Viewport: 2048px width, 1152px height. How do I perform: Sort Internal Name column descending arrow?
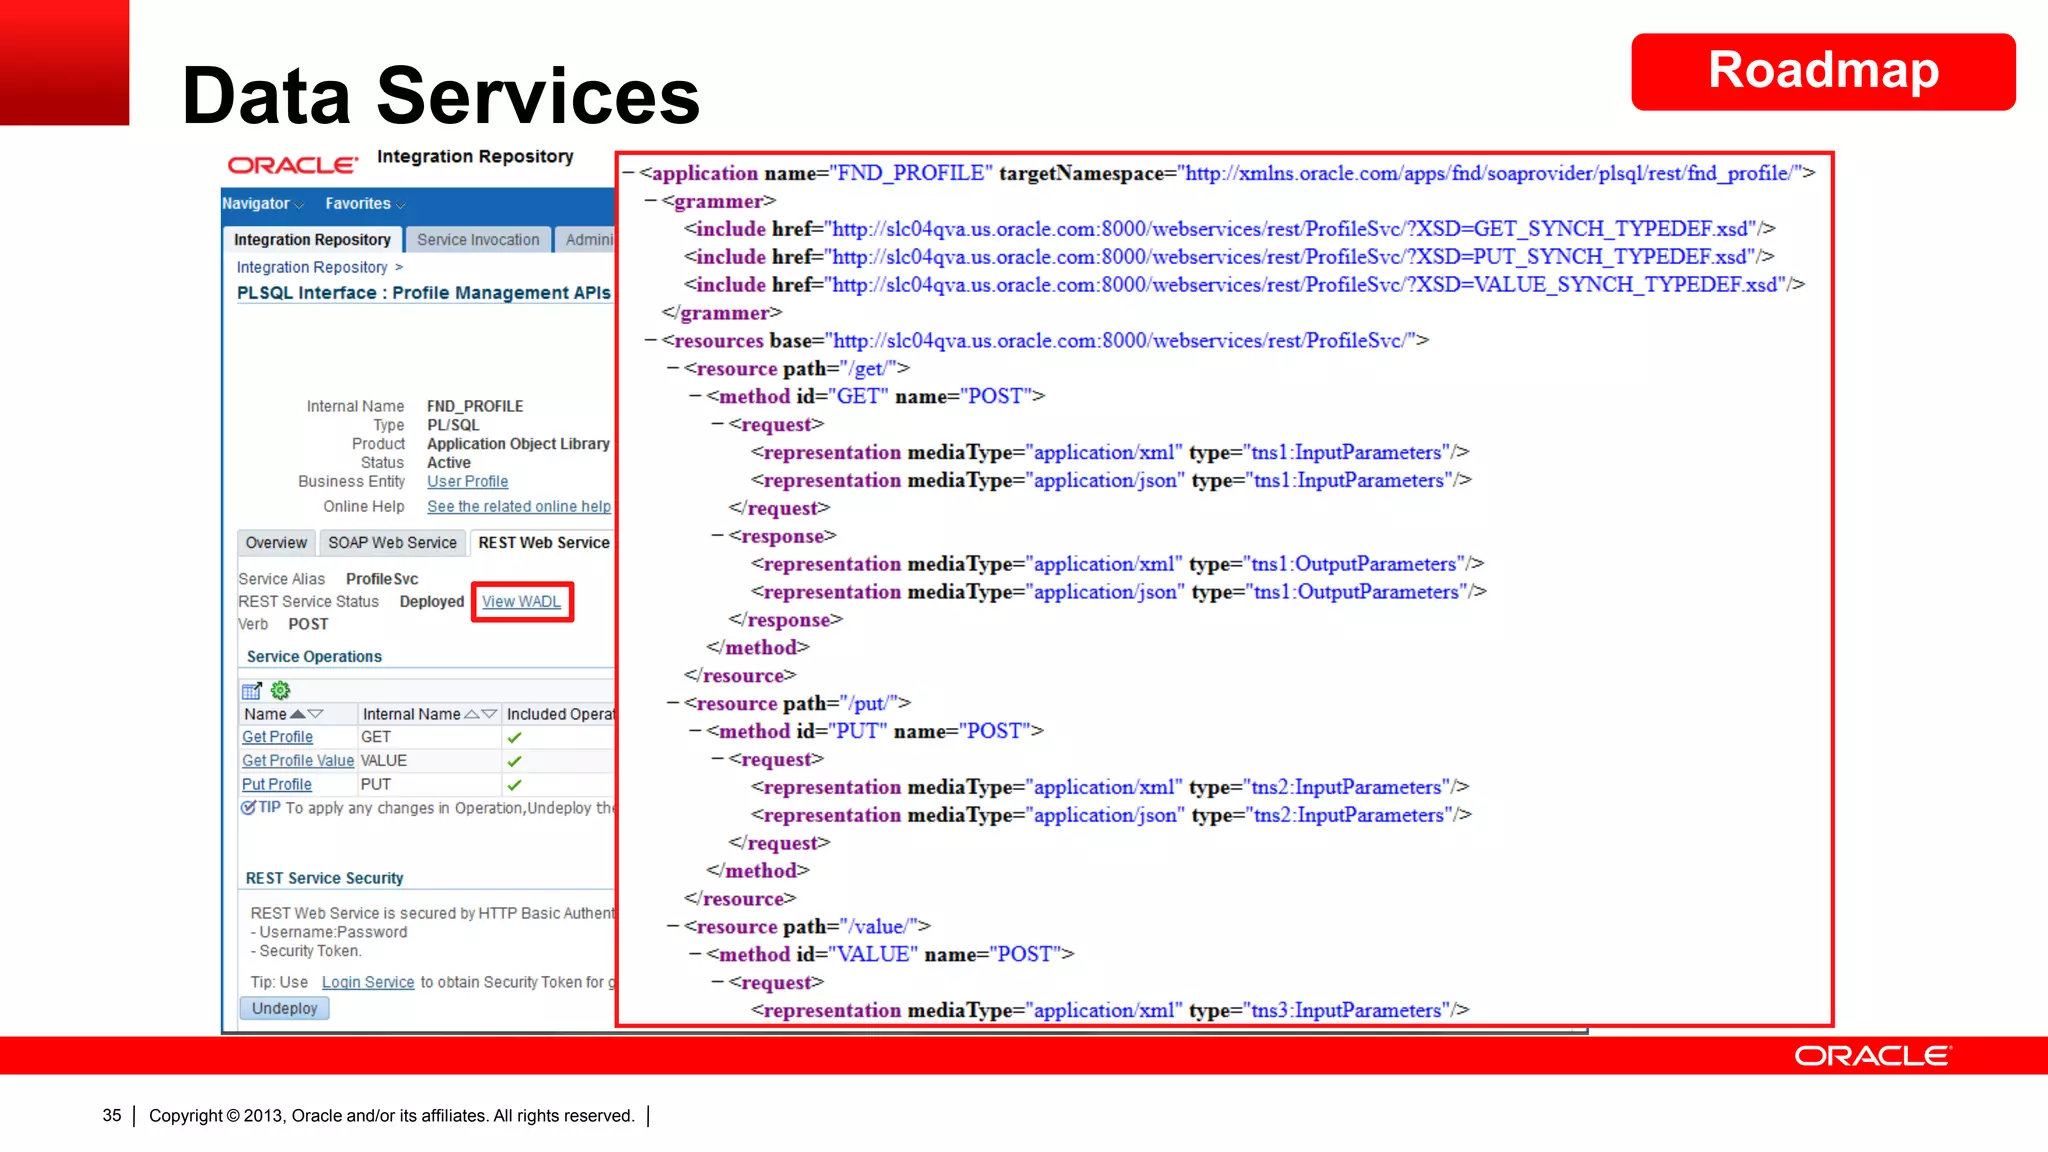pos(489,714)
